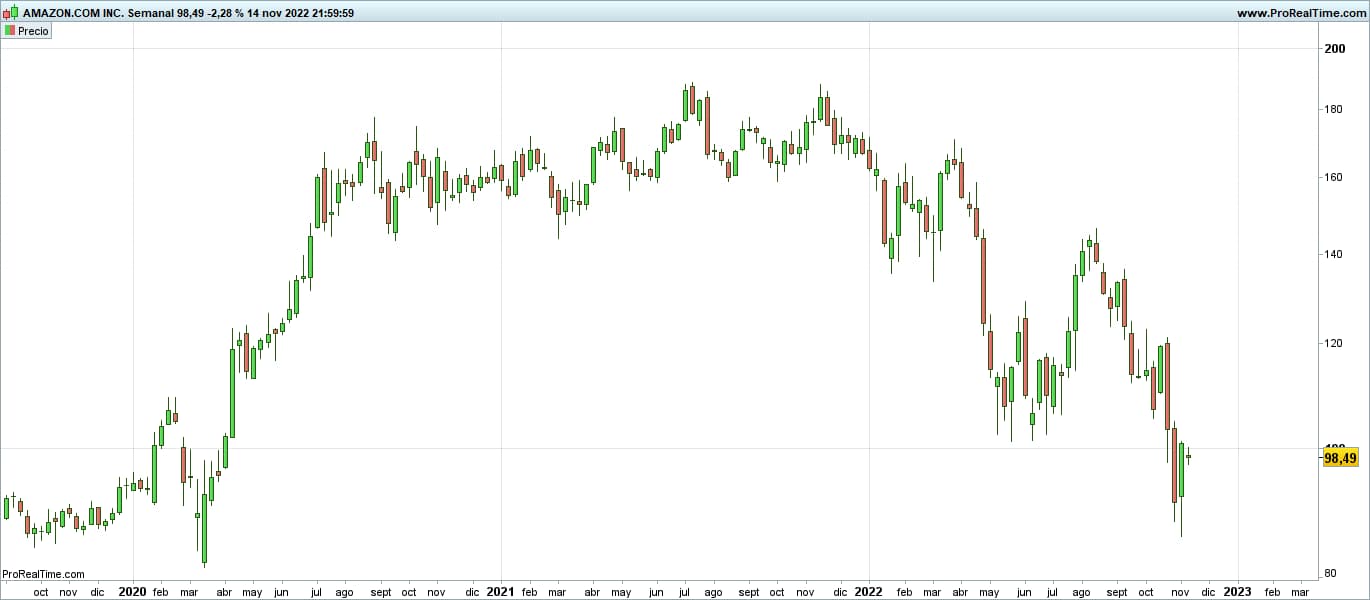
Task: Click the green candle icon beside AMAZON.COM INC.
Action: pyautogui.click(x=14, y=11)
